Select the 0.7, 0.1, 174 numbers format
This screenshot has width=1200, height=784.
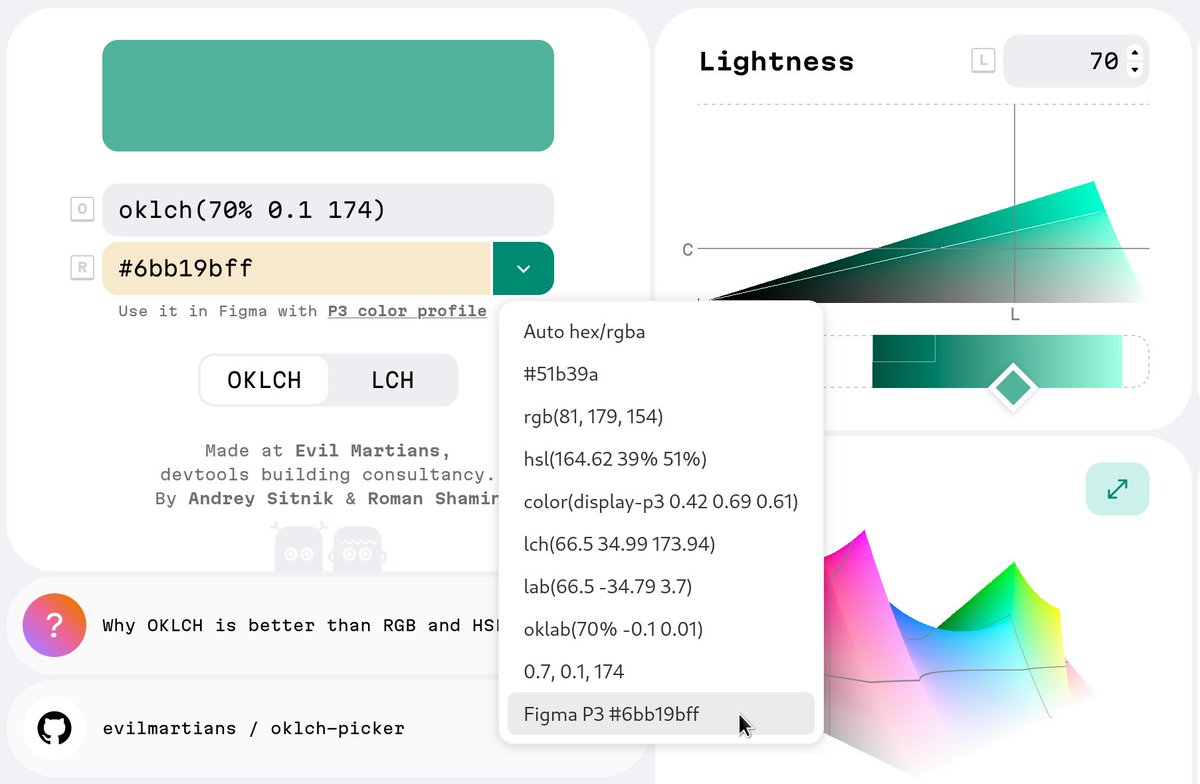coord(661,671)
